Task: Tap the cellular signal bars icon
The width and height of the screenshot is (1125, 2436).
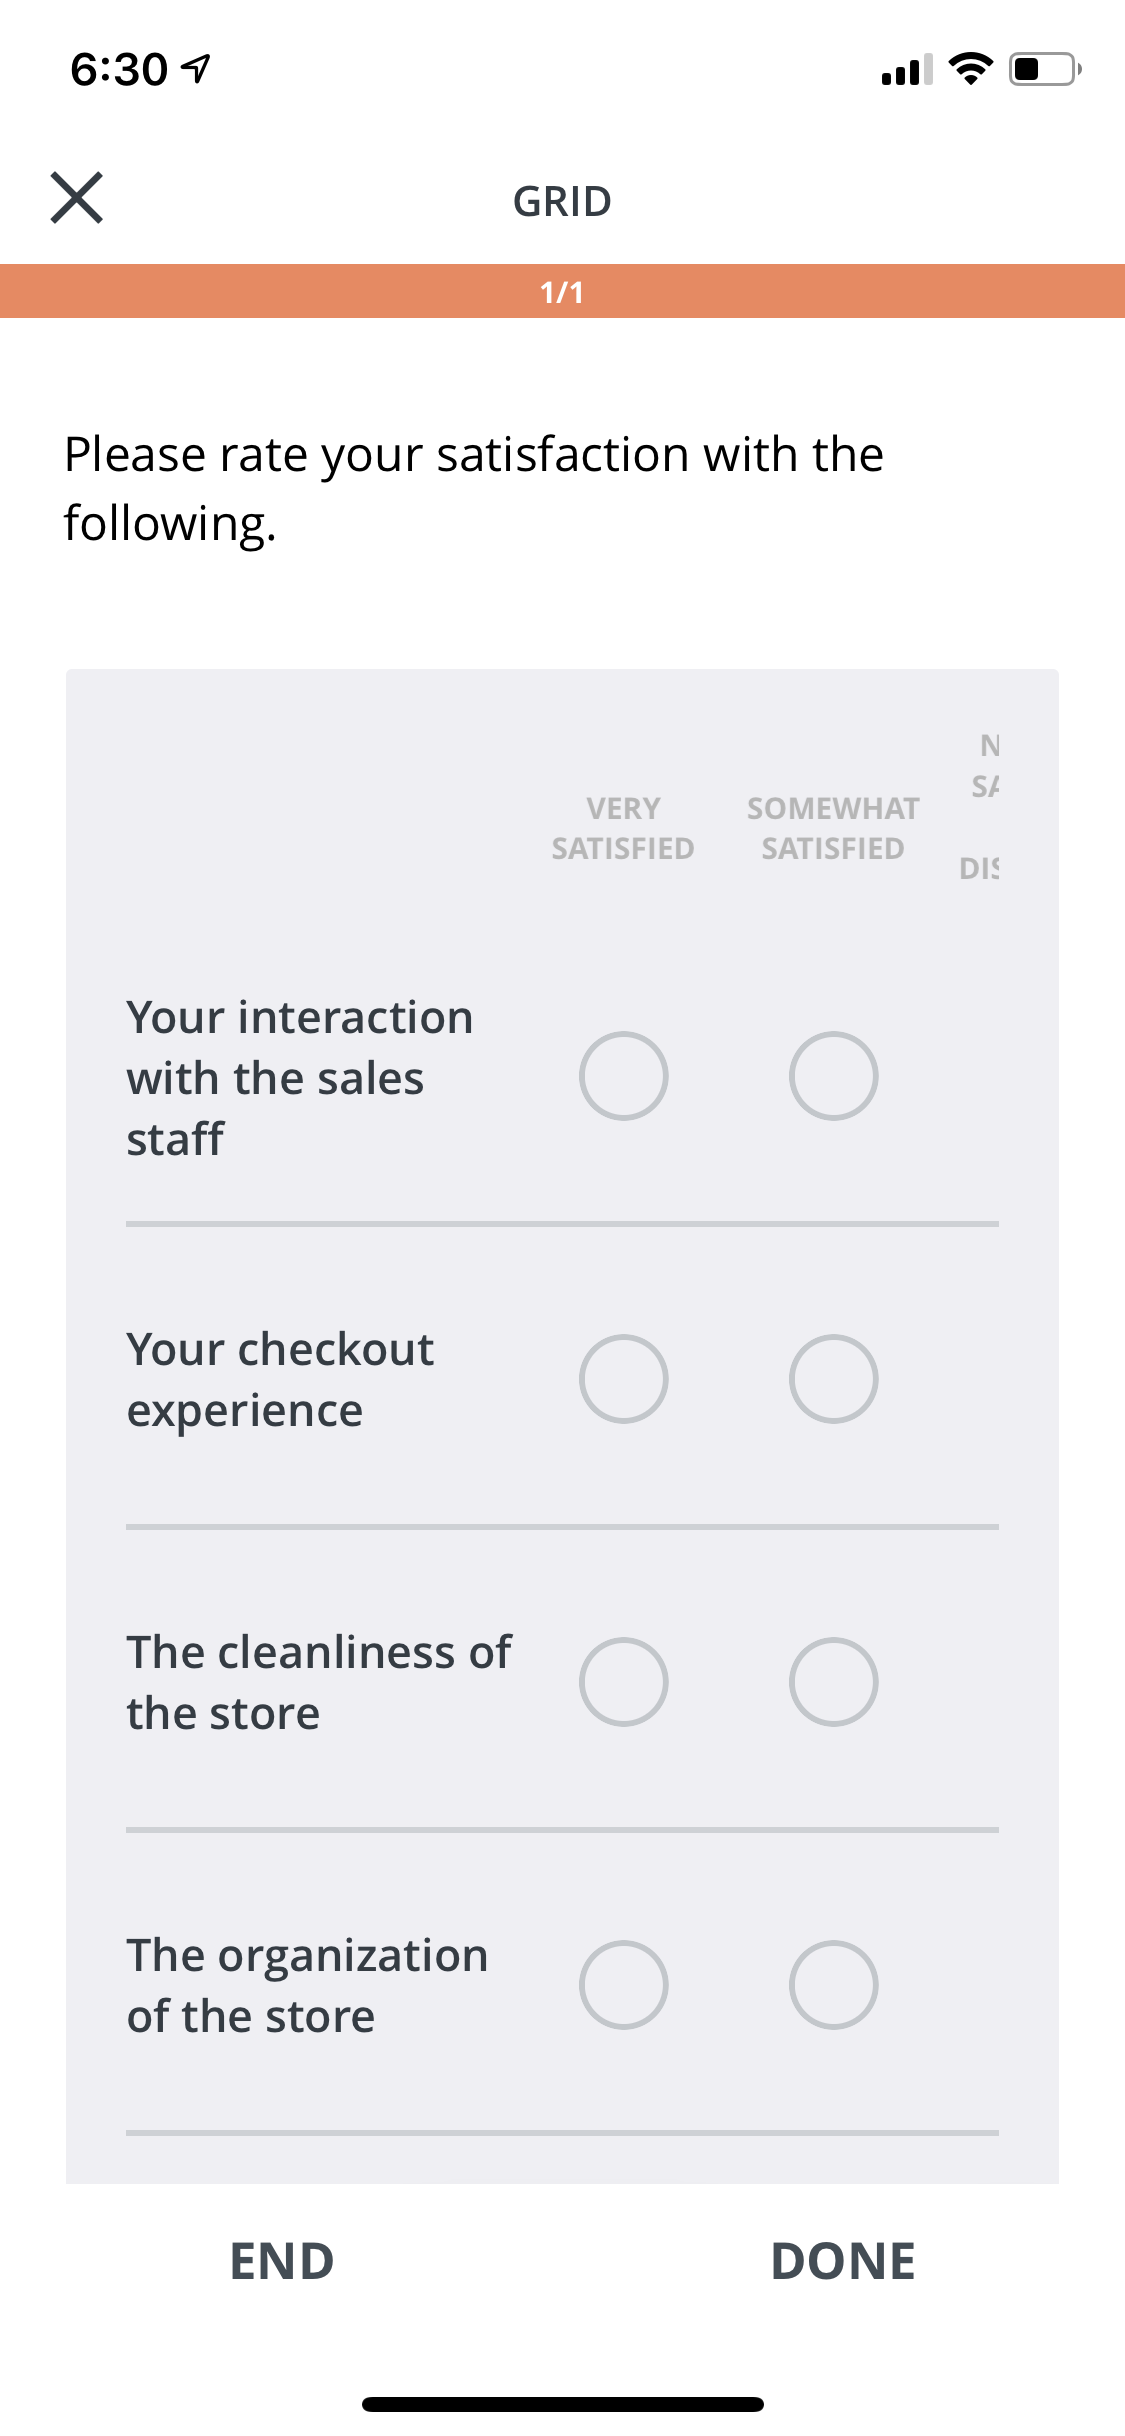Action: coord(906,70)
